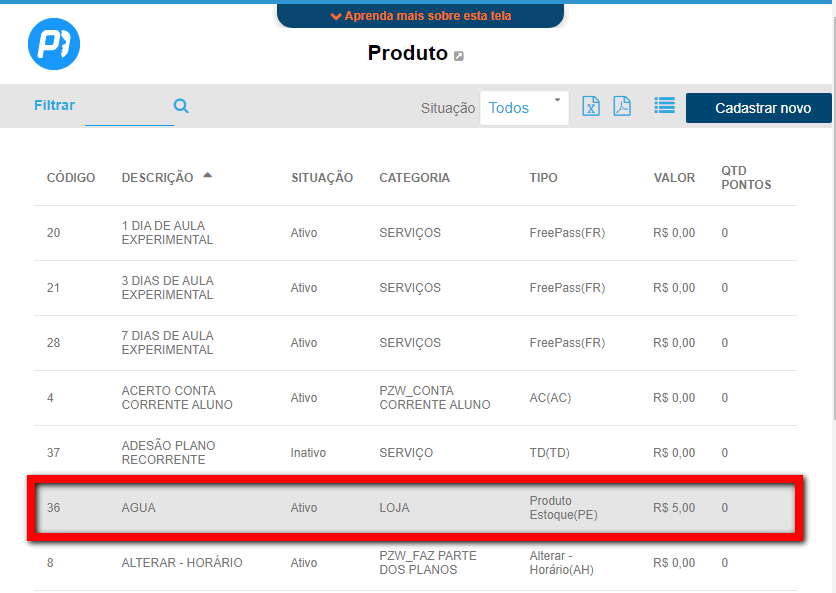Click the external link icon beside Produto
836x593 pixels.
coord(459,56)
